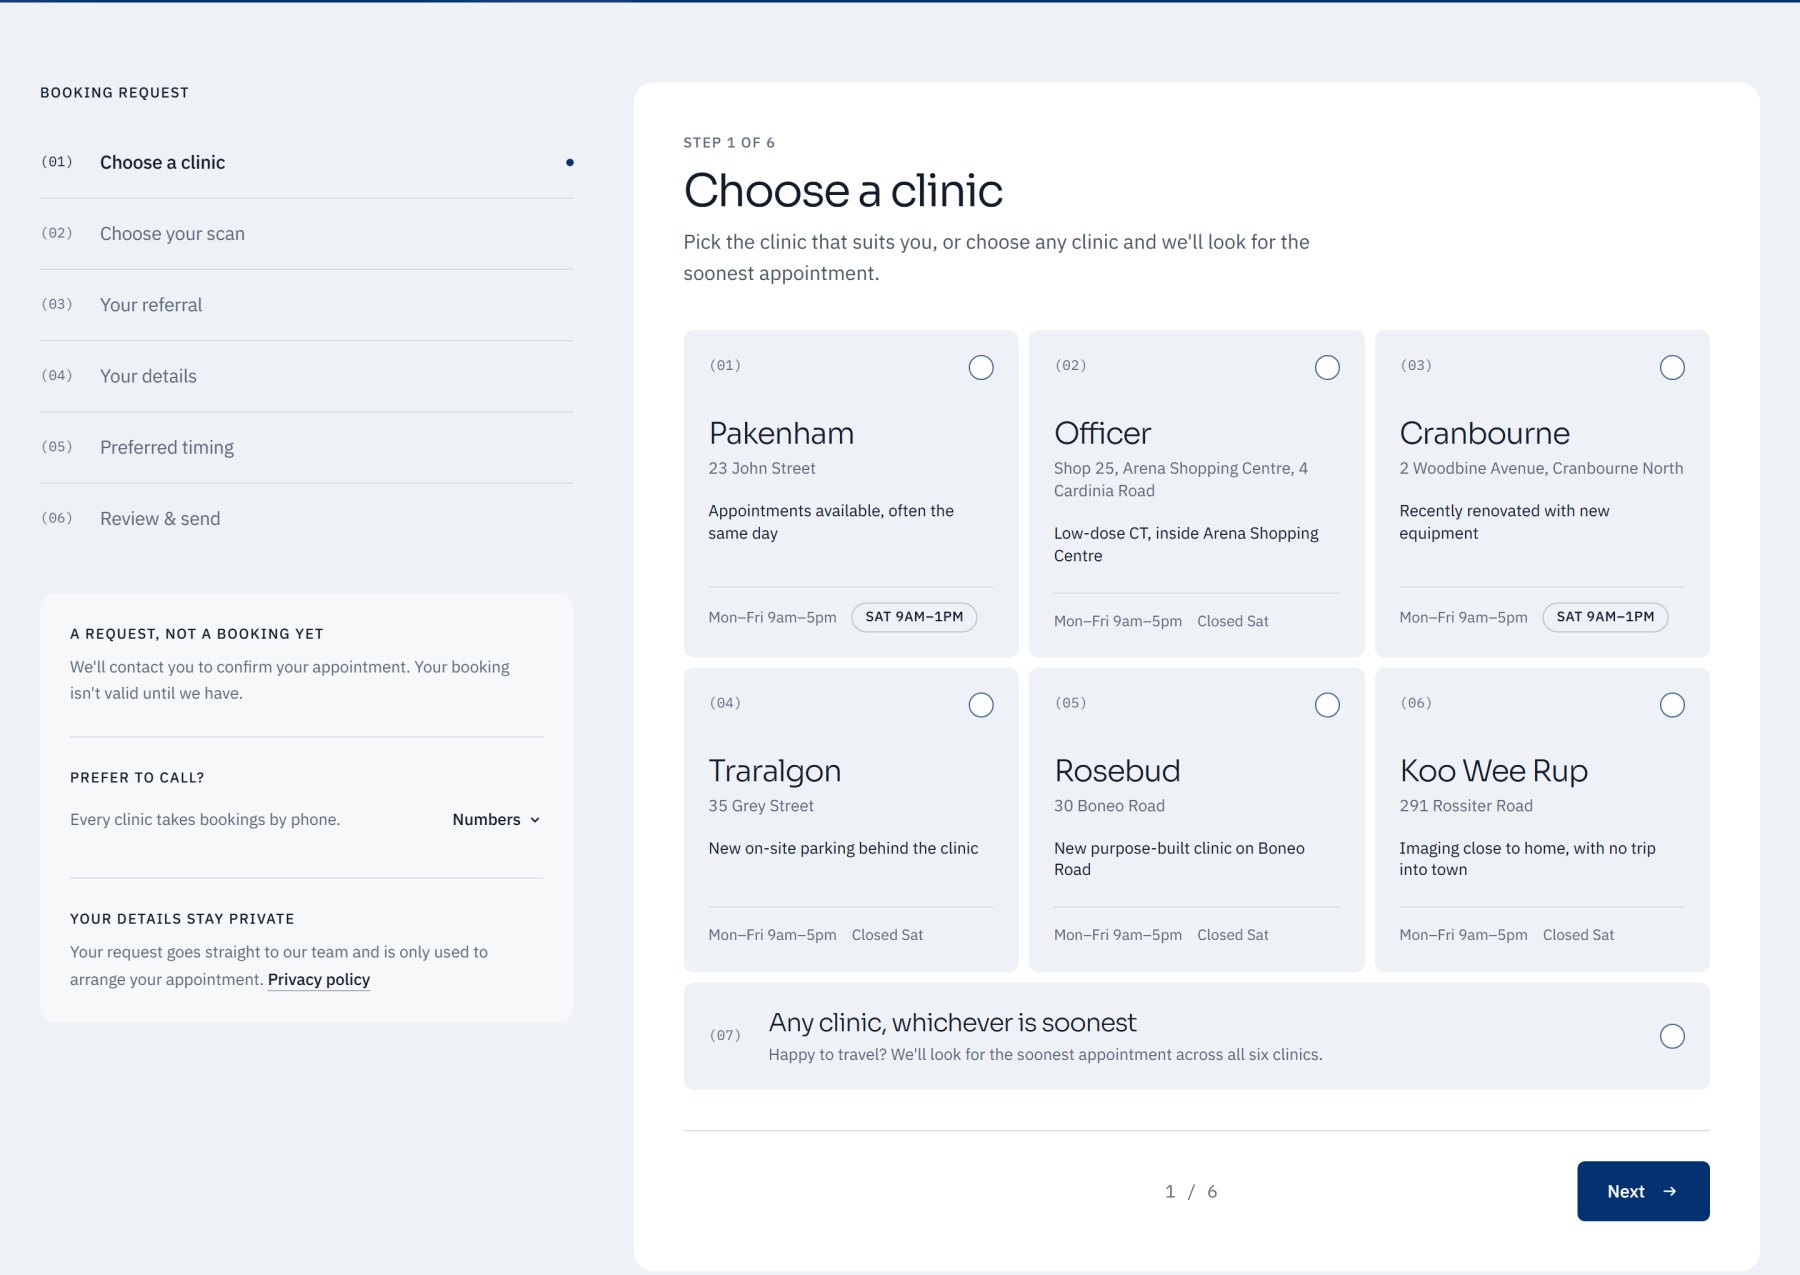Click the 'BOOKING REQUEST' sidebar heading

click(114, 93)
